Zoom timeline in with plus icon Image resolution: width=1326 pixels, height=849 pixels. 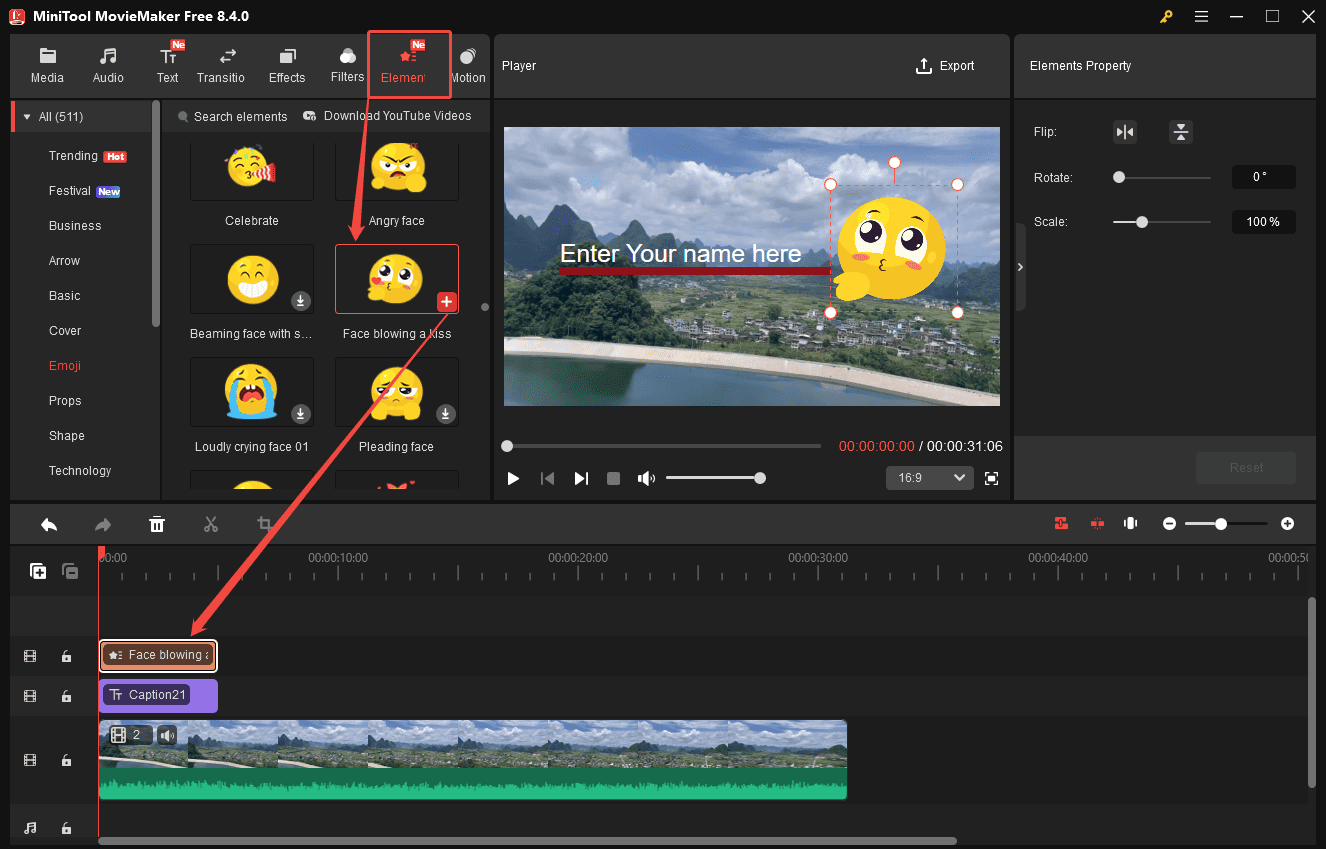coord(1287,523)
